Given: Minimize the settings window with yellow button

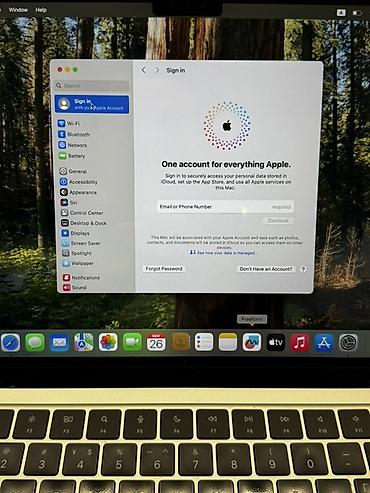Looking at the screenshot, I should coord(68,69).
